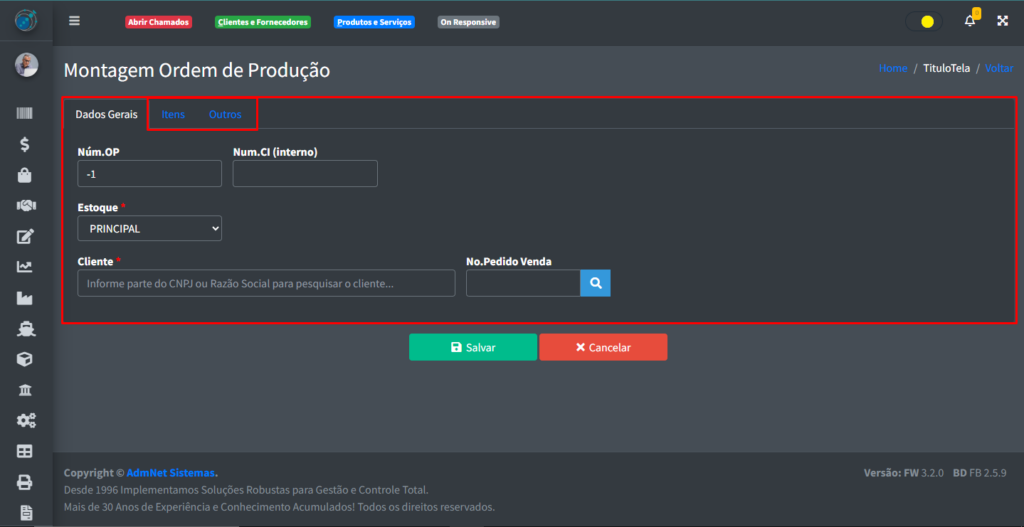This screenshot has width=1024, height=527.
Task: Click the factory industry sidebar icon
Action: coord(25,298)
